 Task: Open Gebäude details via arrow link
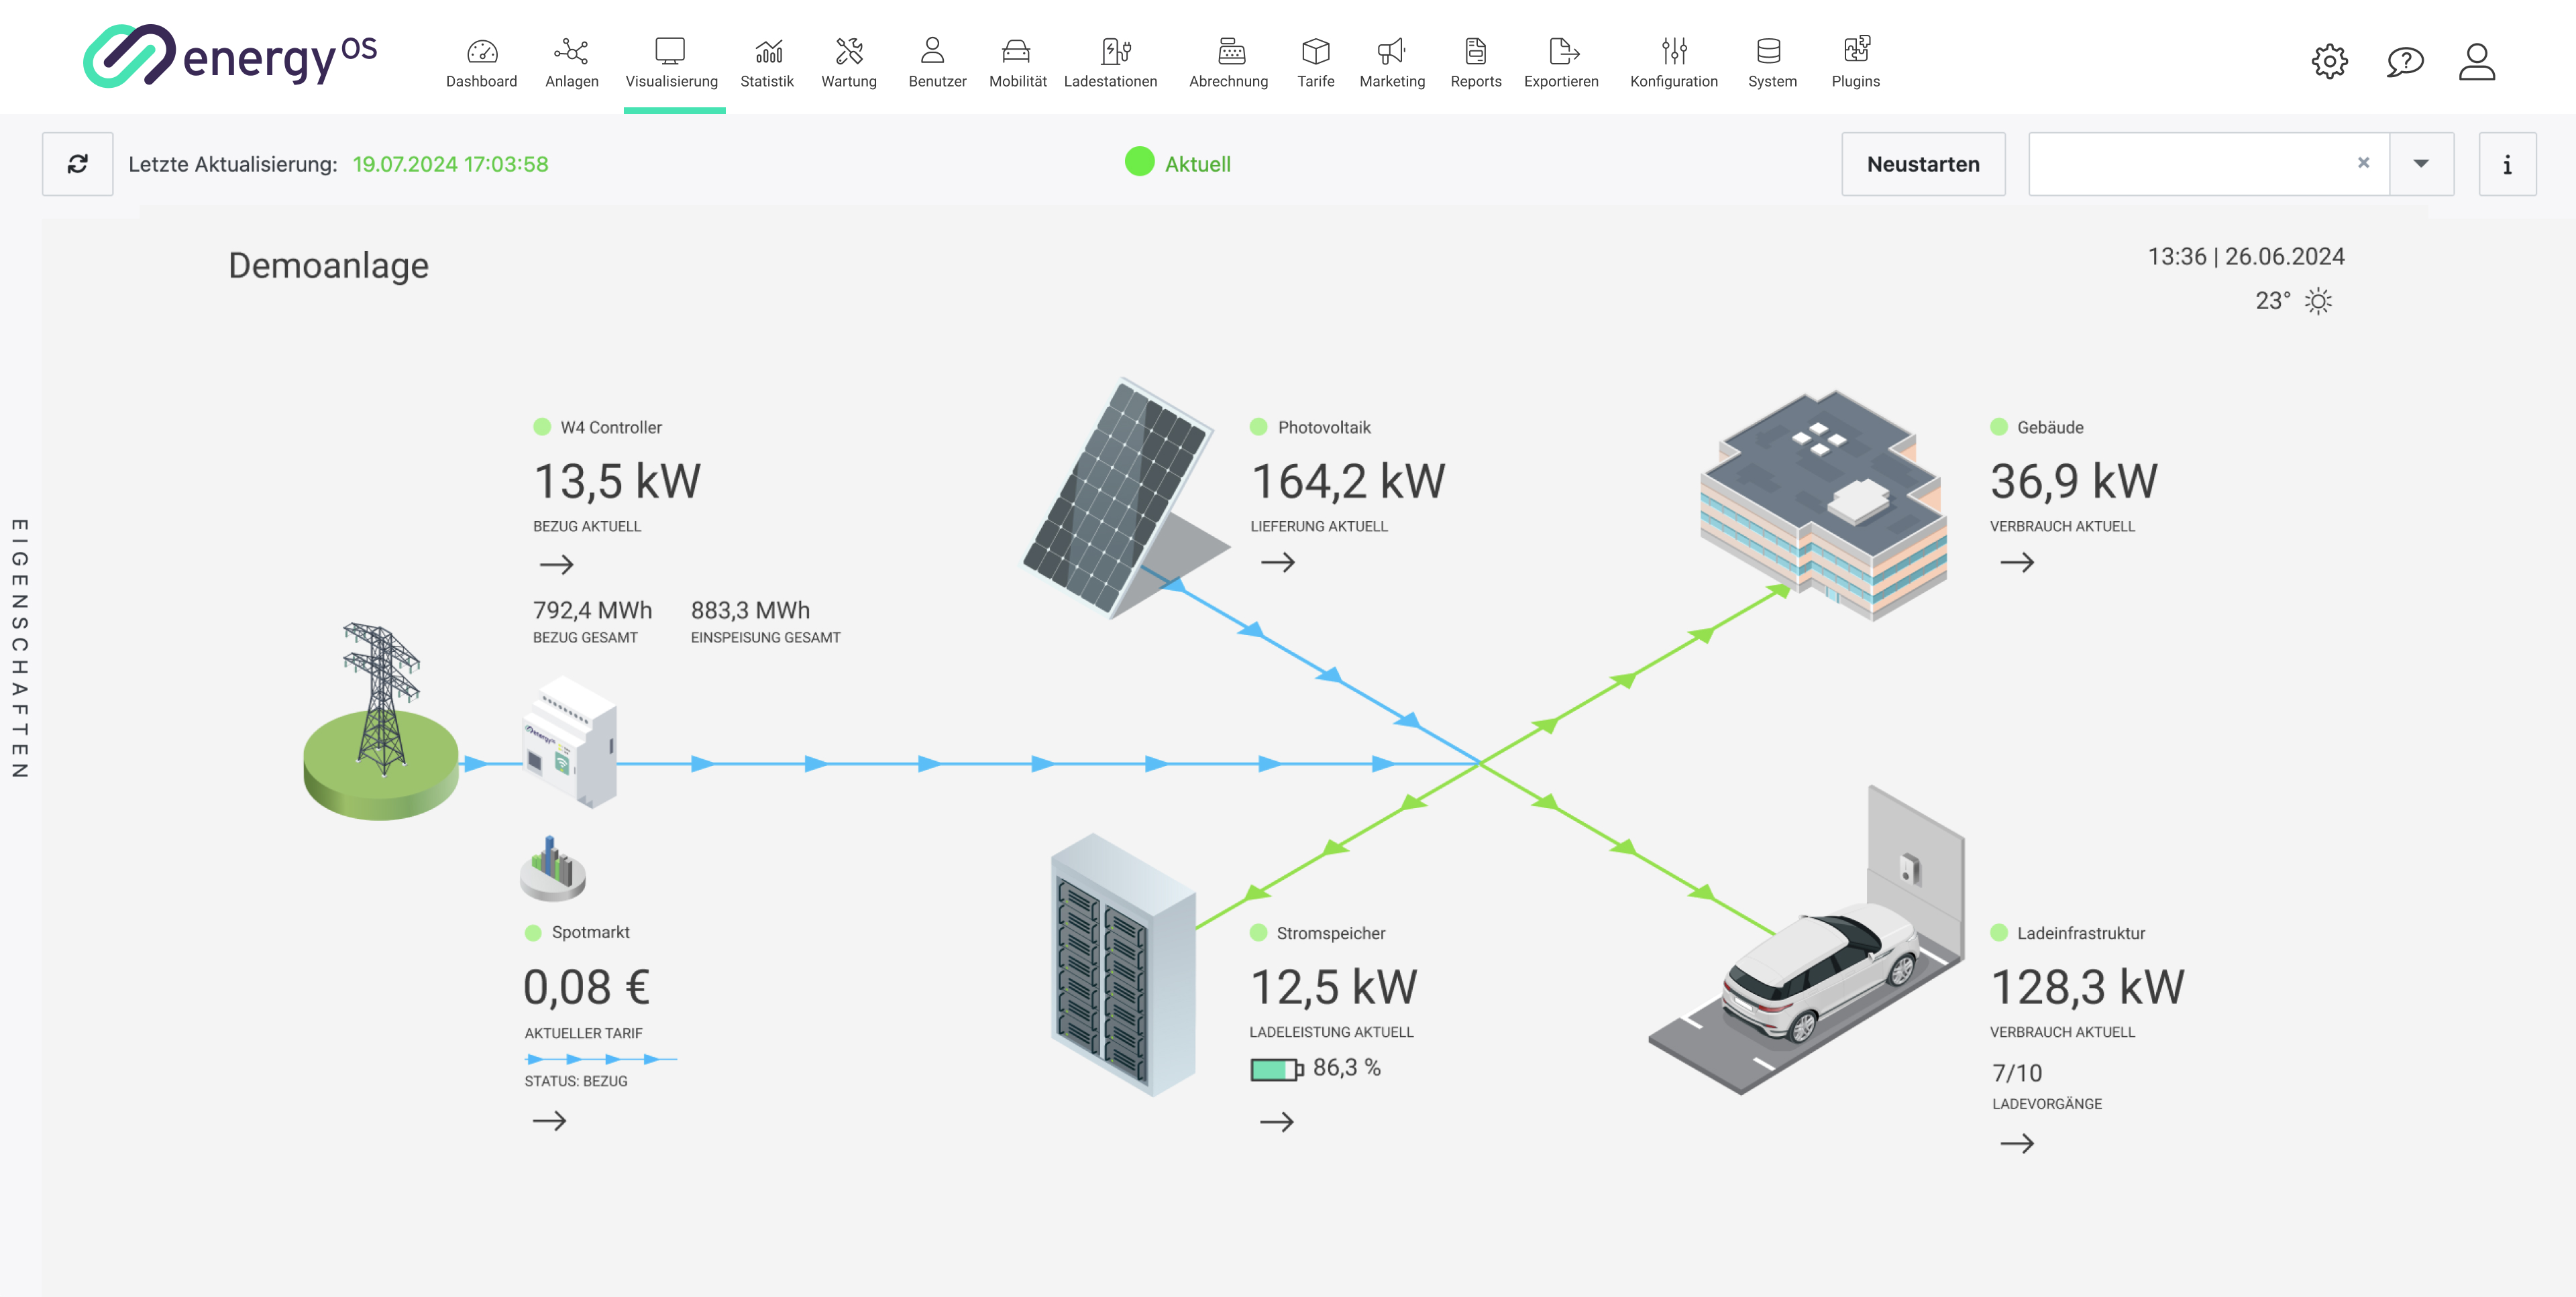click(2016, 563)
